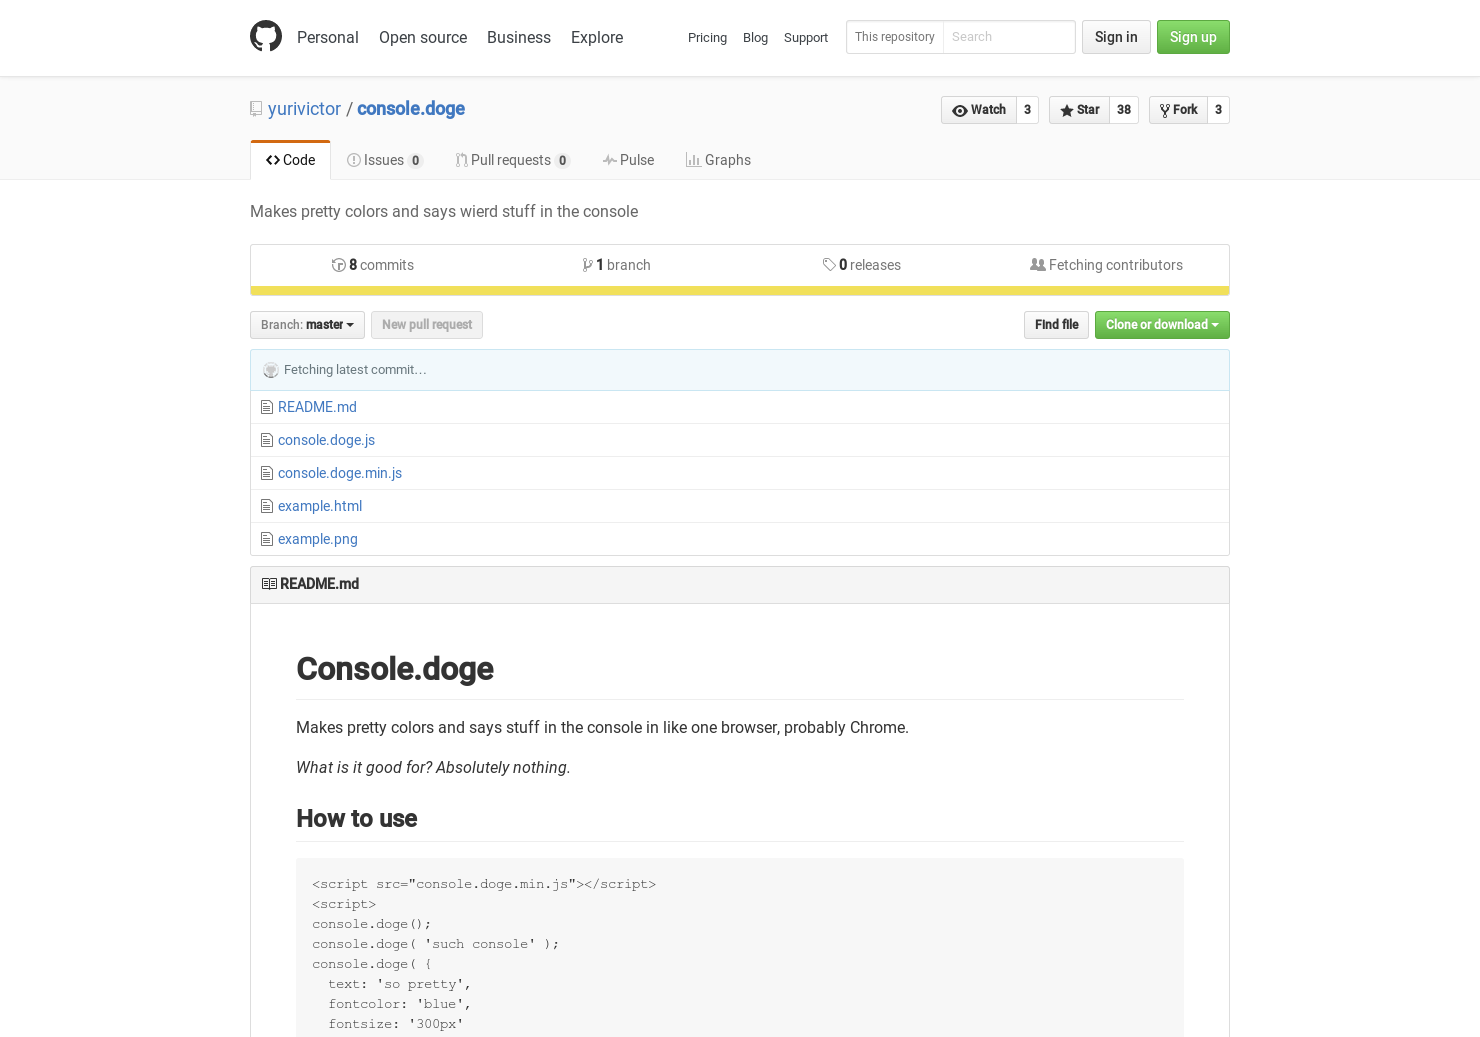
Task: Switch to the Issues tab
Action: (x=384, y=160)
